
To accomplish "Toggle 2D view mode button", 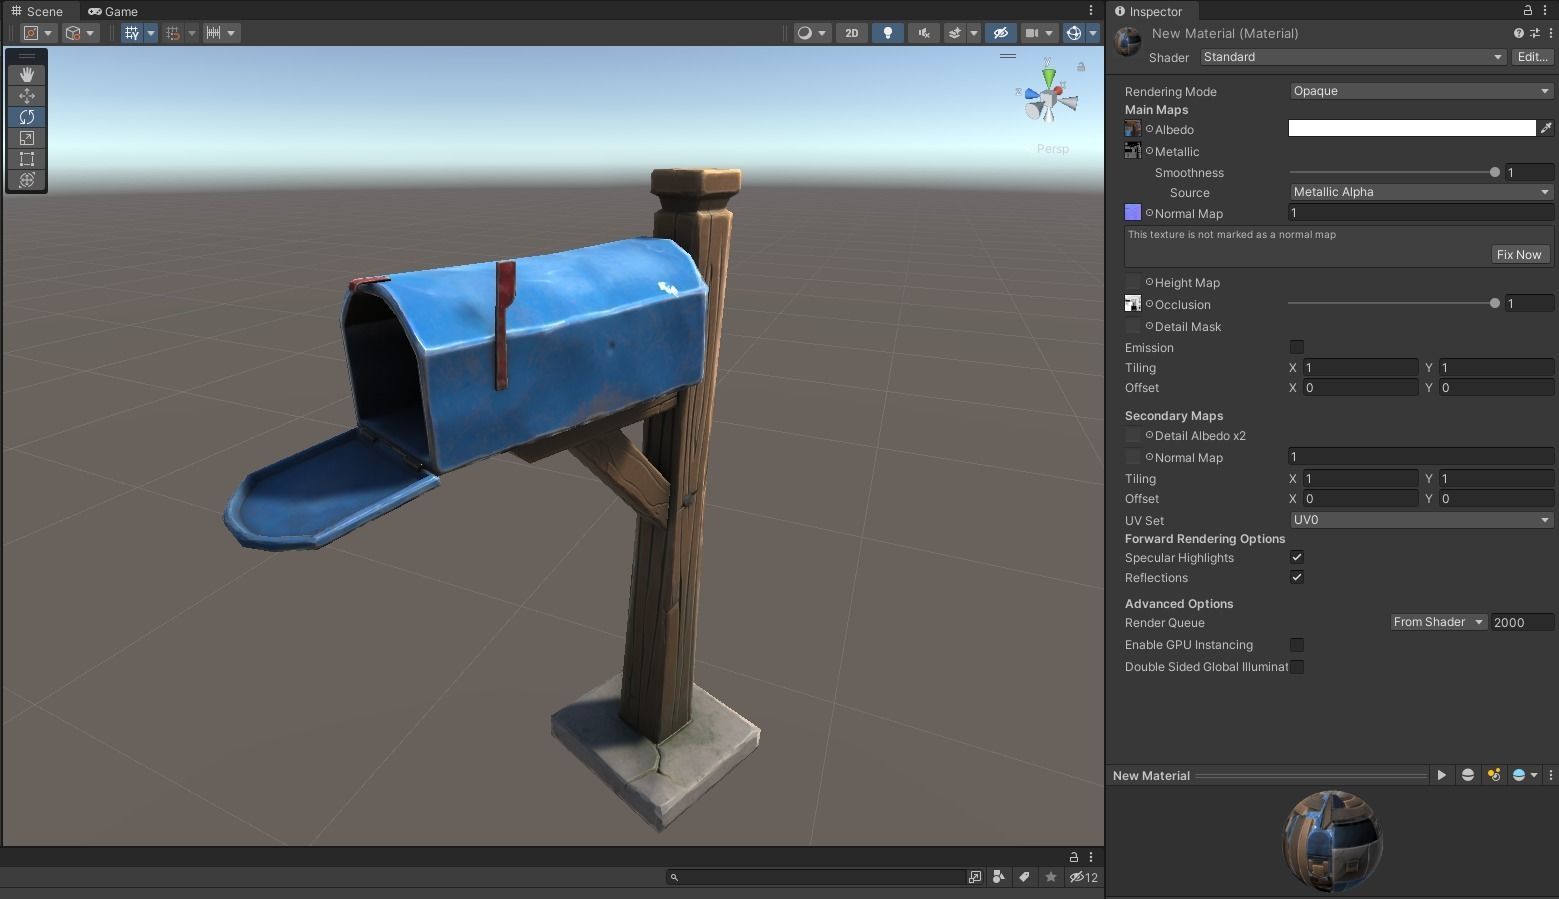I will point(852,33).
